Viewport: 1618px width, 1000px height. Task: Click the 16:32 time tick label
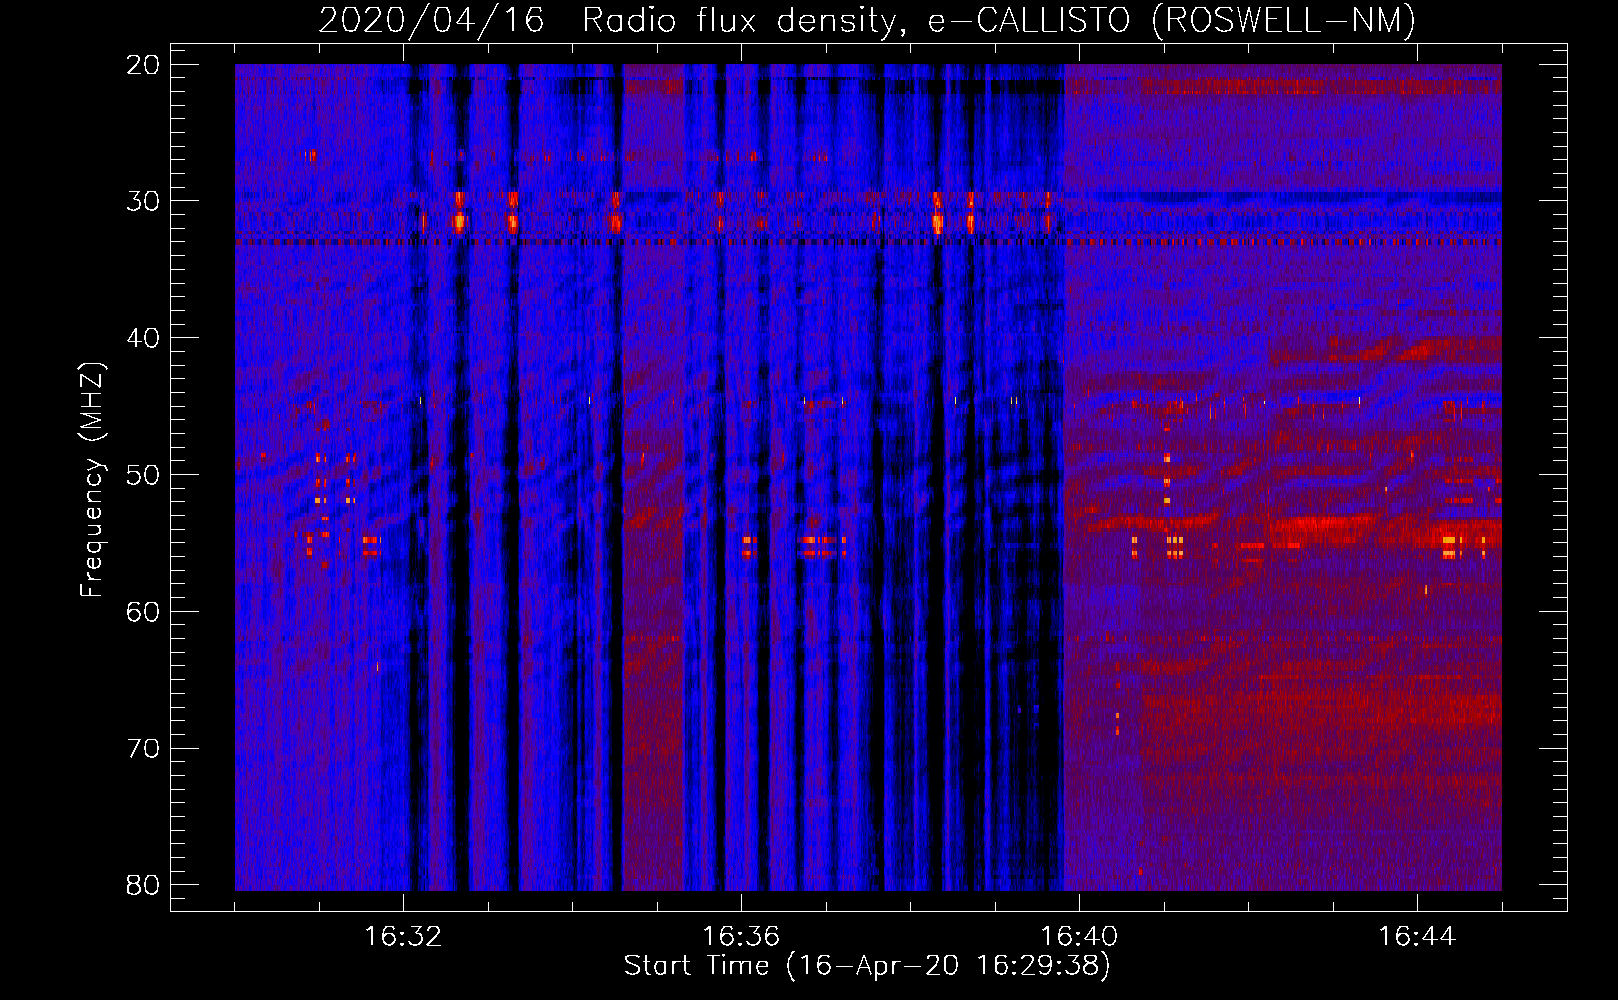coord(403,937)
